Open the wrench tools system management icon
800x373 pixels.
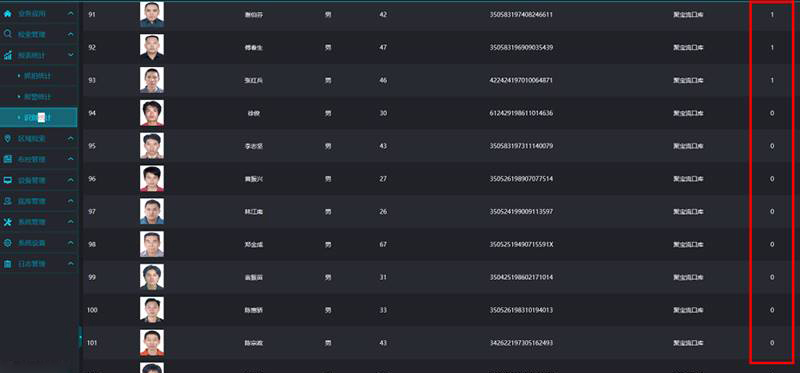tap(8, 222)
